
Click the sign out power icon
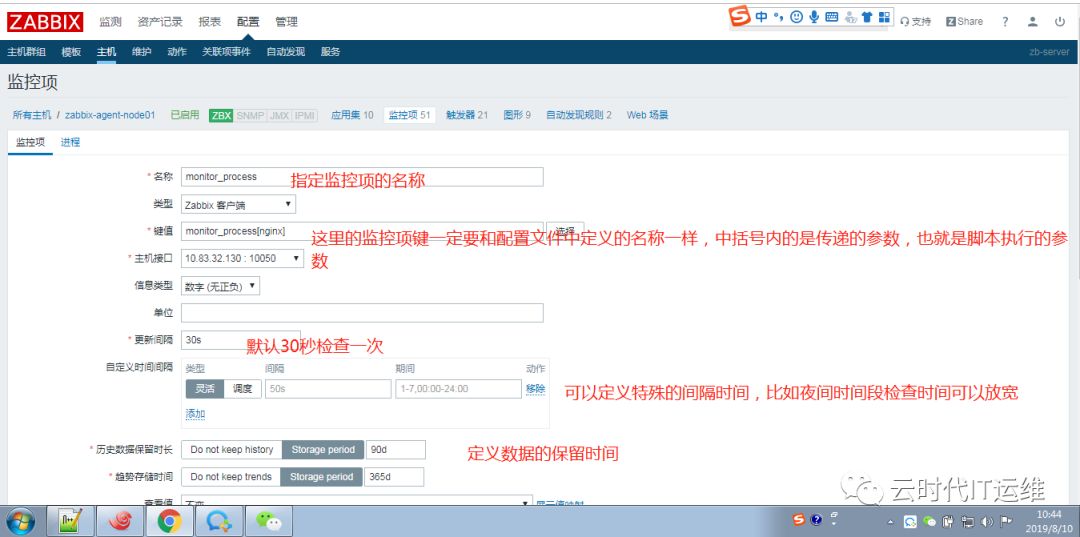pos(1060,21)
